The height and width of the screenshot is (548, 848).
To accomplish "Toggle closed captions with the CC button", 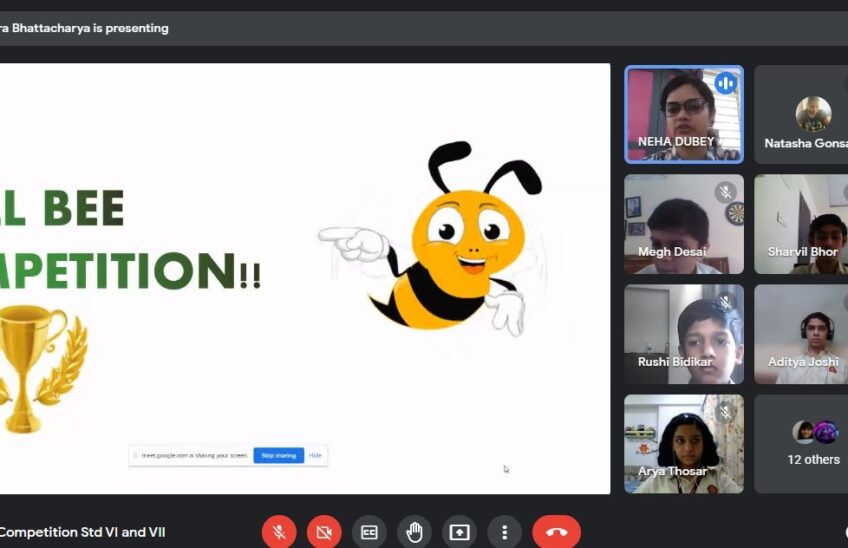I will point(369,532).
